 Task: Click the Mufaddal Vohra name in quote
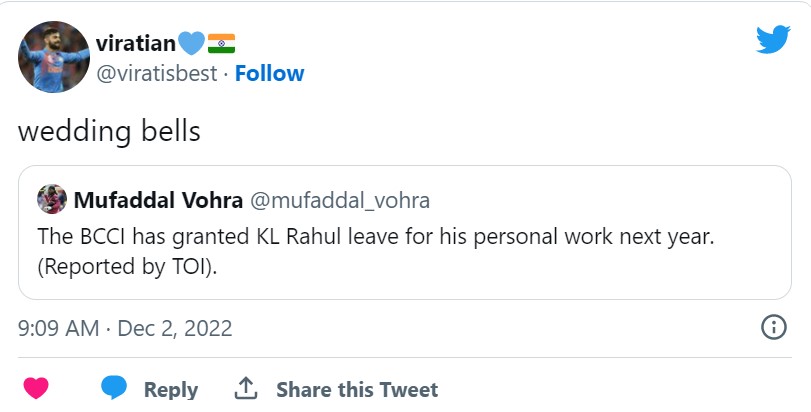(x=158, y=200)
